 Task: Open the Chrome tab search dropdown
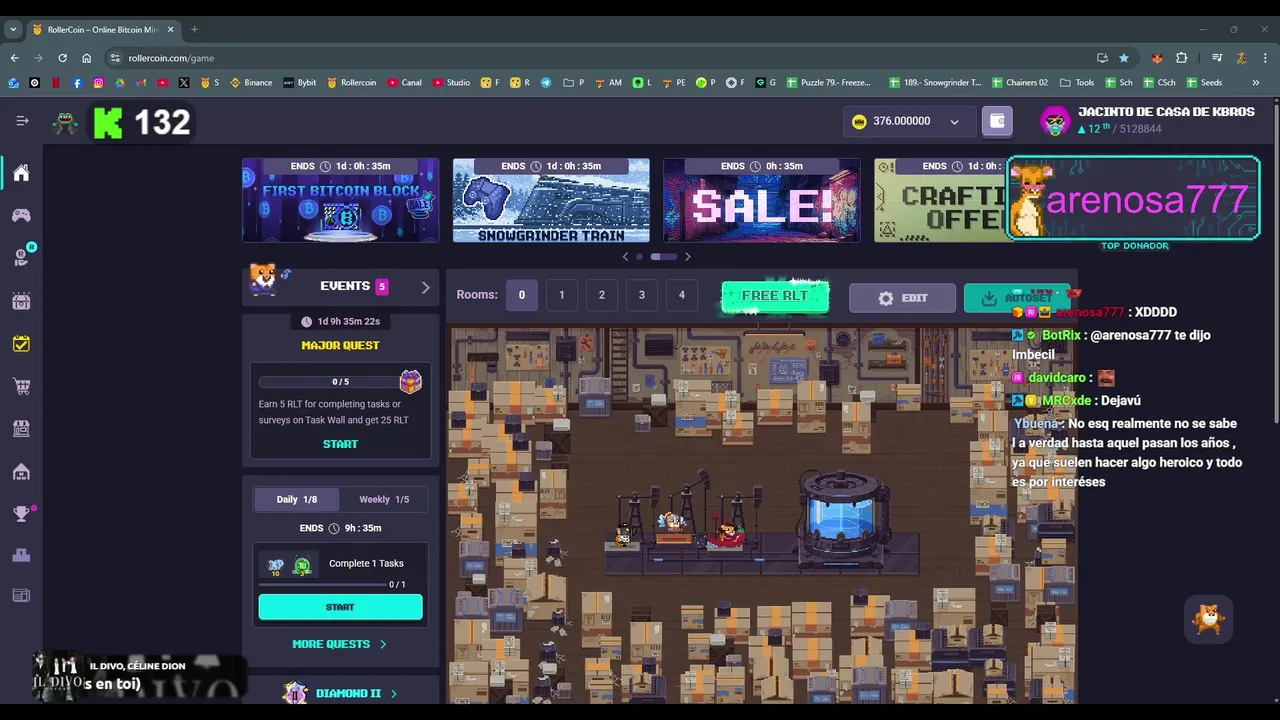(x=13, y=30)
